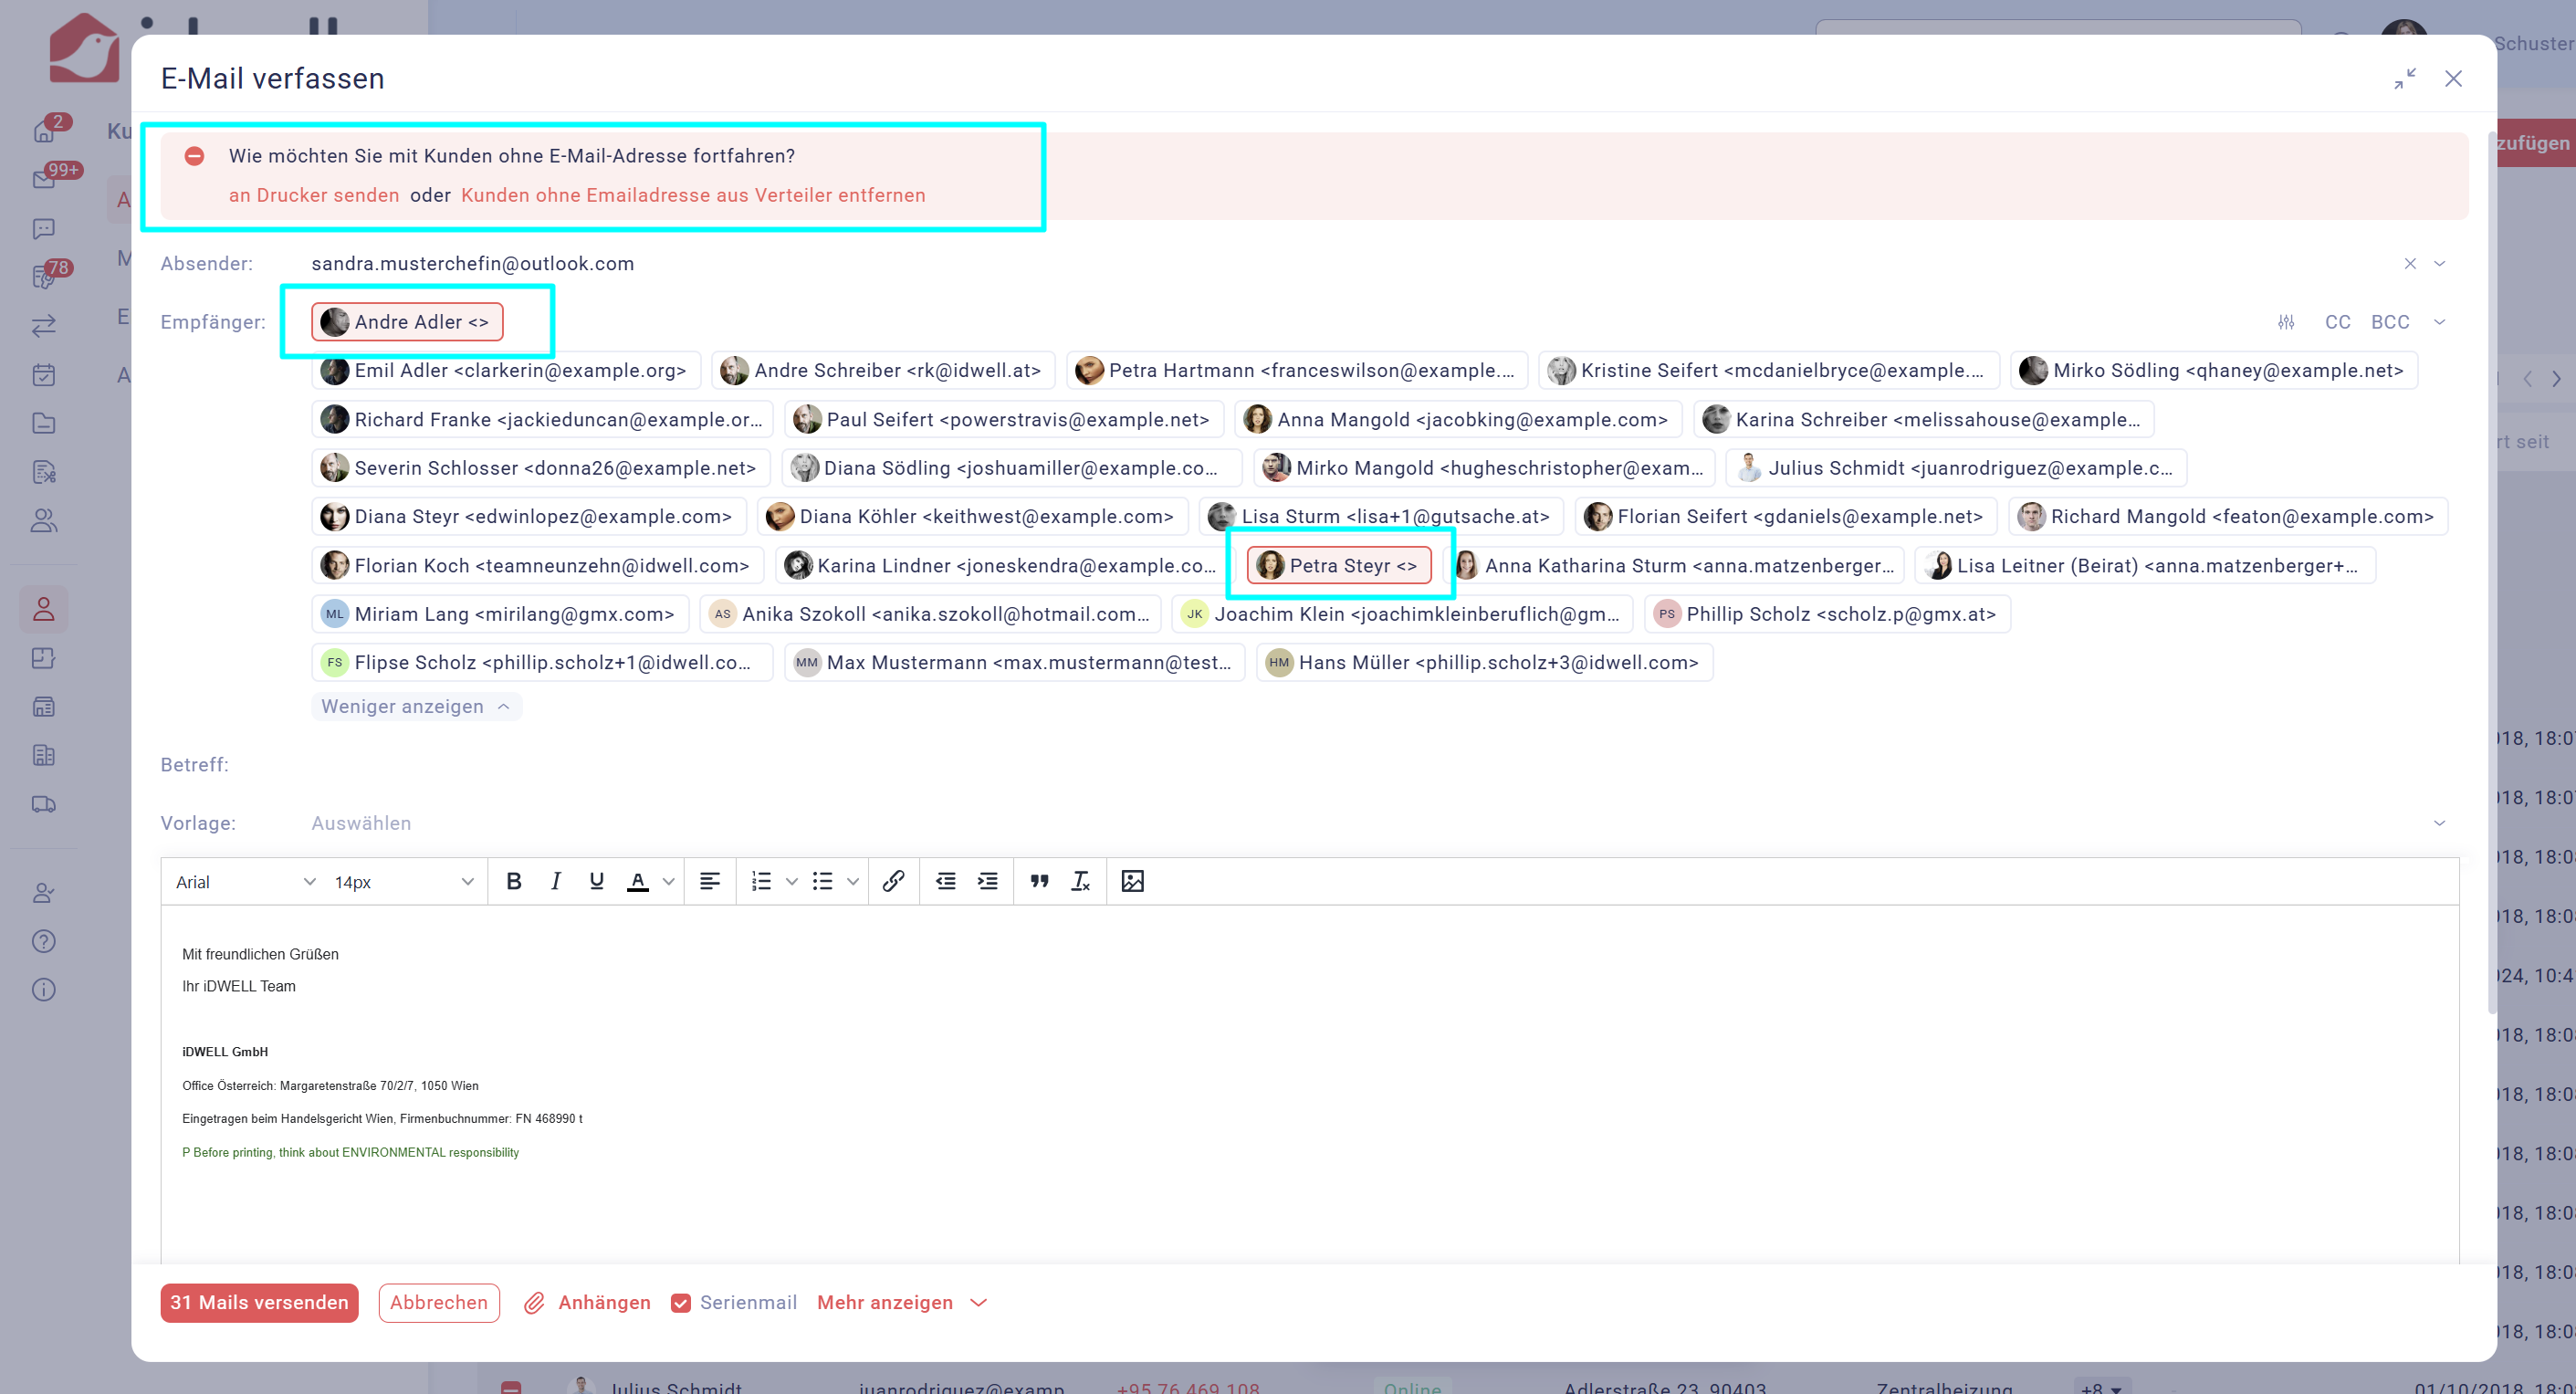Viewport: 2576px width, 1394px height.
Task: Expand the Absender sender dropdown chevron
Action: point(2439,264)
